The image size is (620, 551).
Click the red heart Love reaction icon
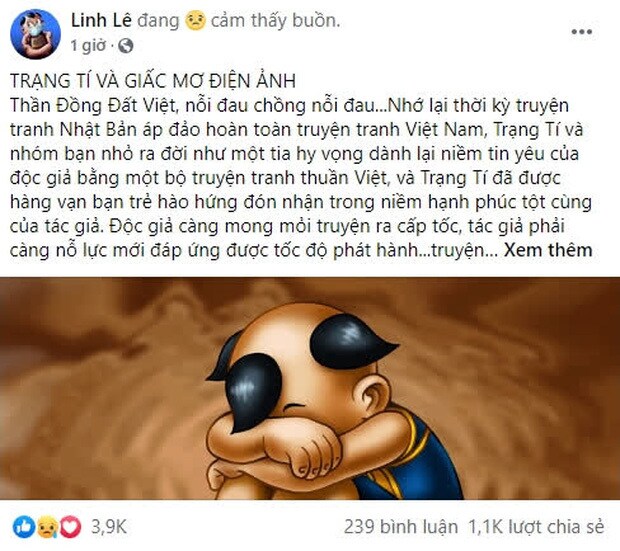[70, 527]
